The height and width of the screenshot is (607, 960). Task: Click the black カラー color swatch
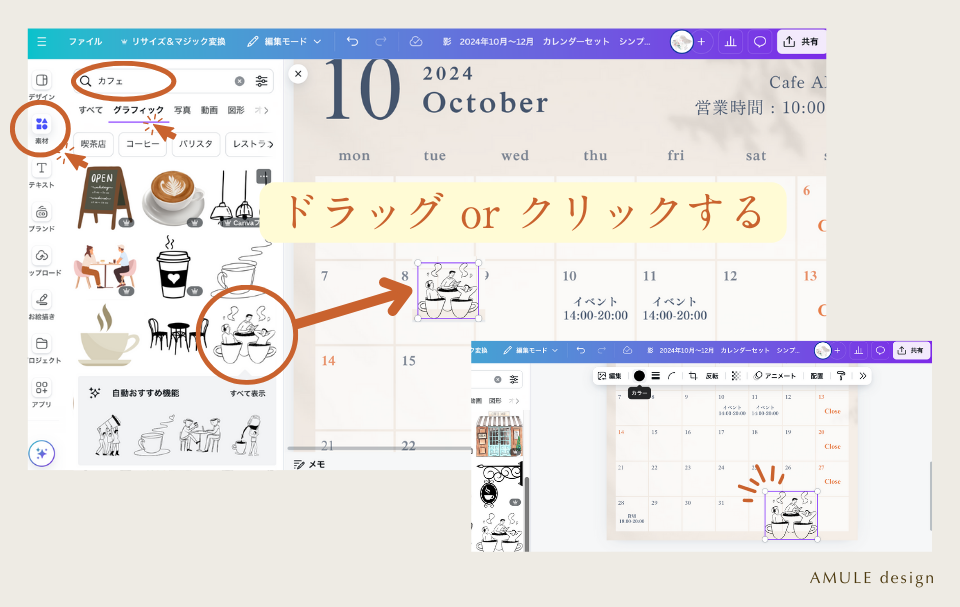tap(639, 376)
